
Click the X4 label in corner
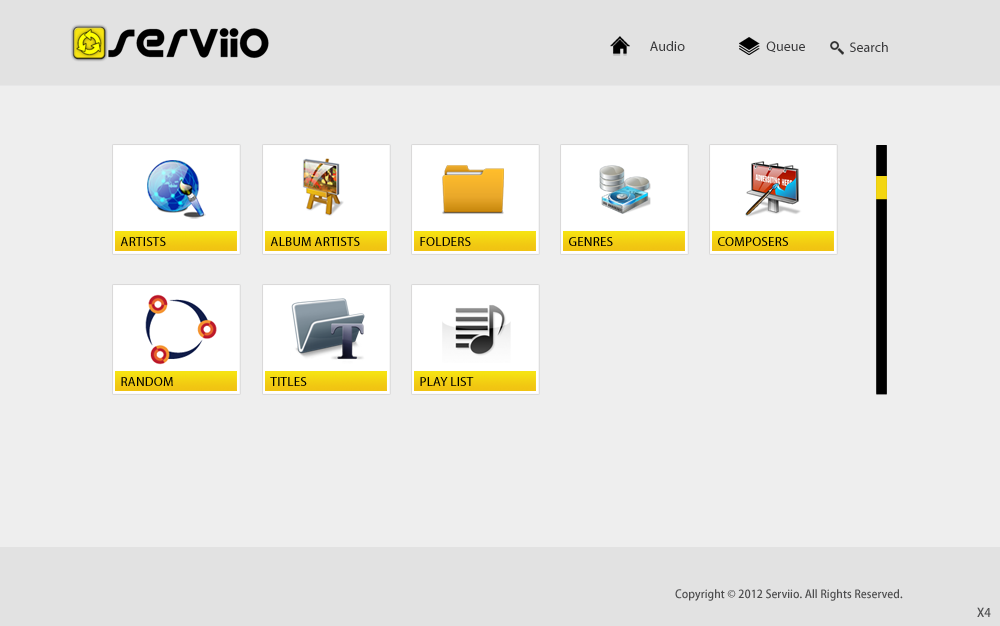pyautogui.click(x=983, y=613)
